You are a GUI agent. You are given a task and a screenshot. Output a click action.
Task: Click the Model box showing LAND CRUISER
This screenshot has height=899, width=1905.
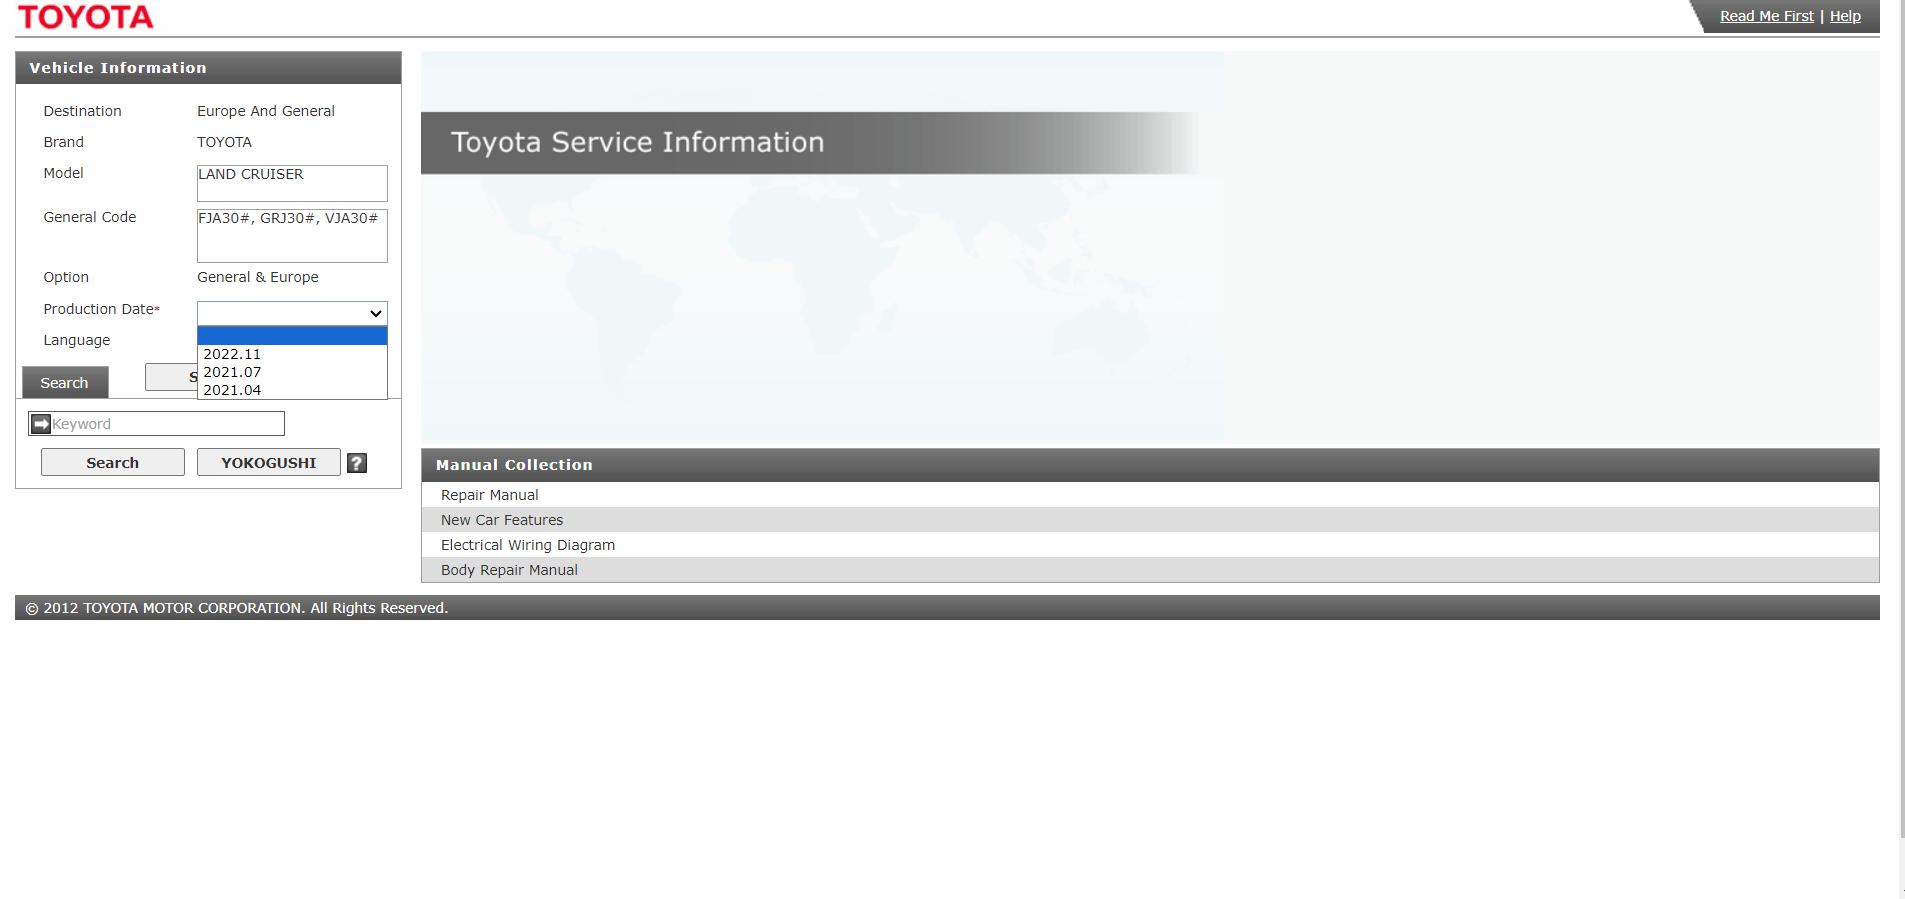click(x=292, y=183)
